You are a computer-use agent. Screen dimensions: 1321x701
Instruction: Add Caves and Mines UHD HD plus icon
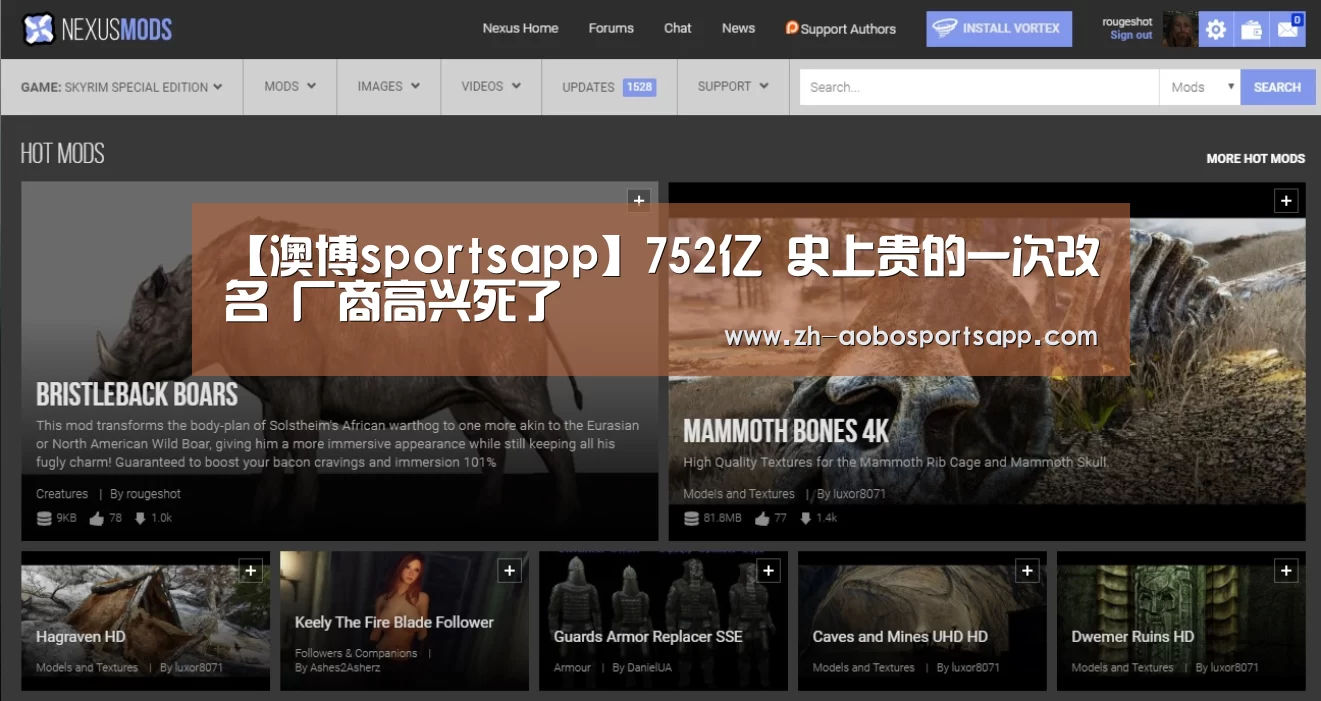tap(1027, 571)
